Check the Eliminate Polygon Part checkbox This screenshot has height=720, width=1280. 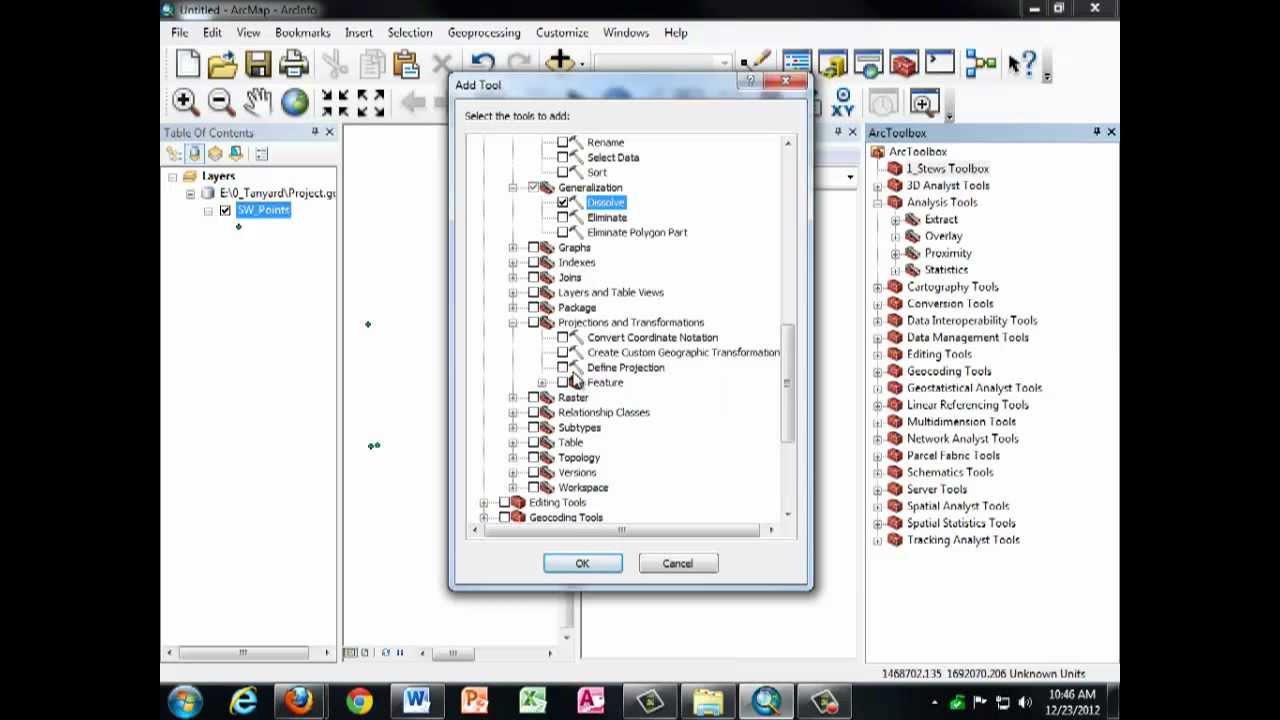click(562, 232)
